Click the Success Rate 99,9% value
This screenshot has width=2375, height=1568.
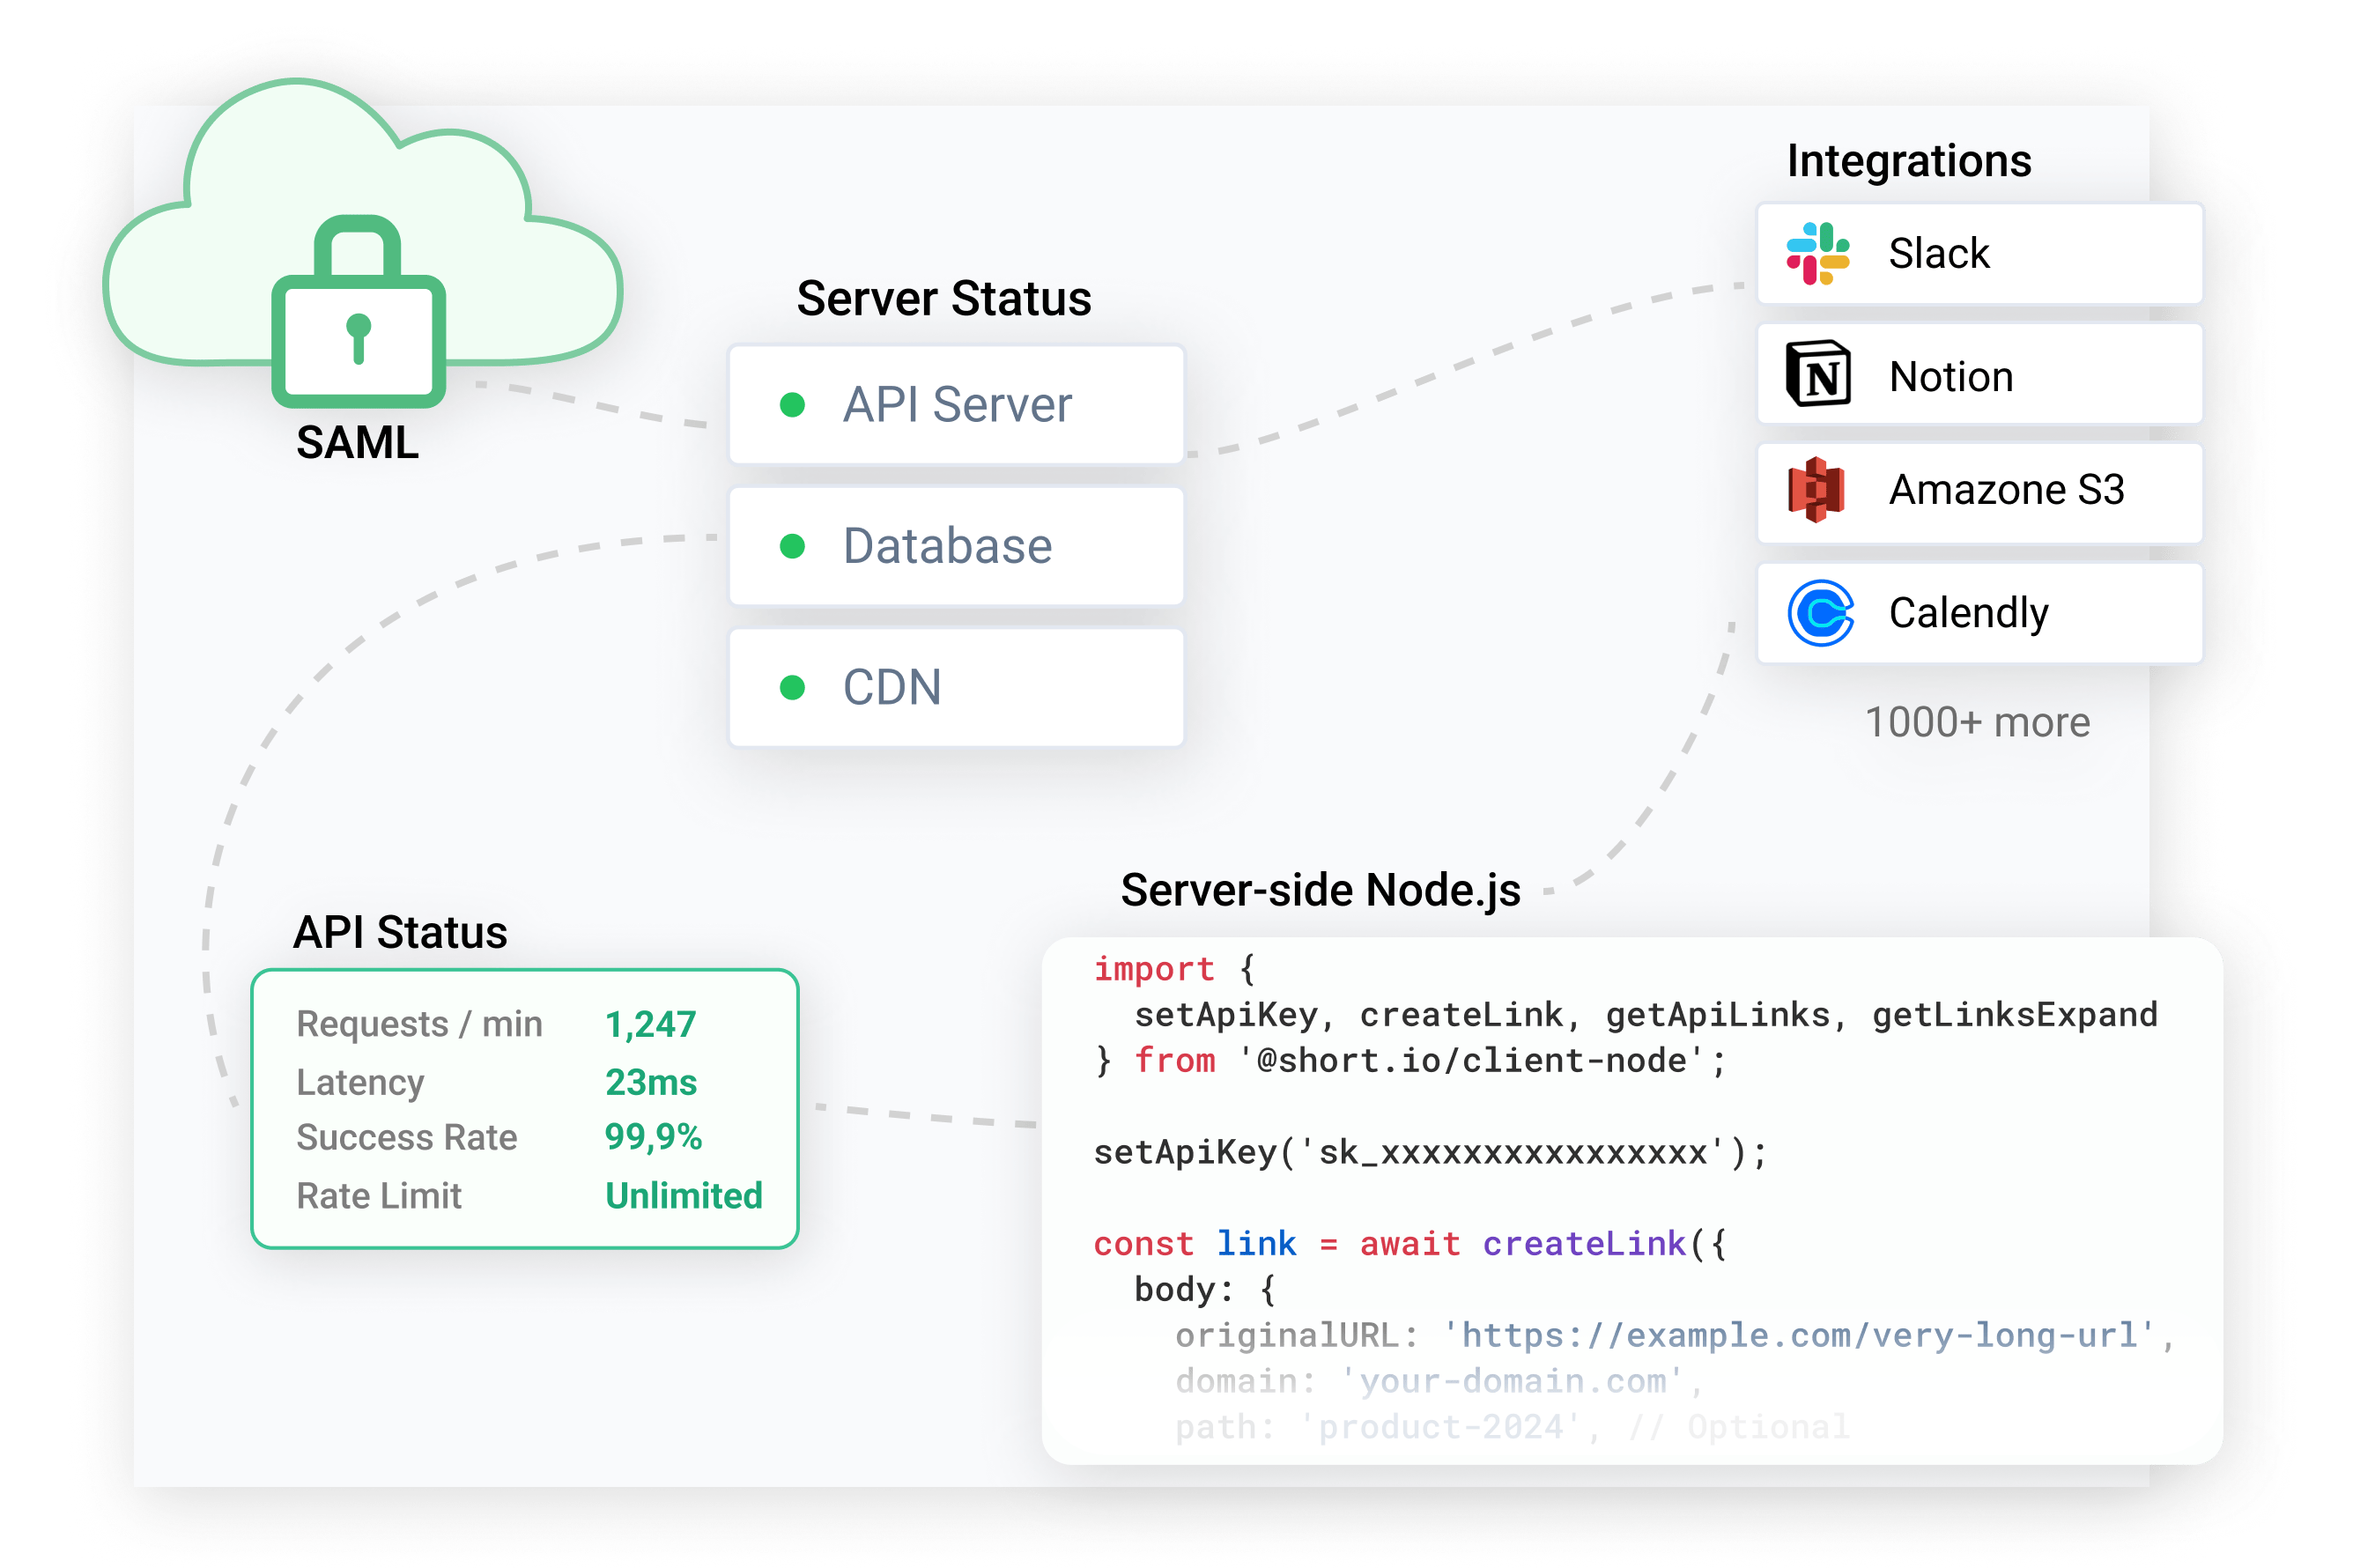(652, 1137)
